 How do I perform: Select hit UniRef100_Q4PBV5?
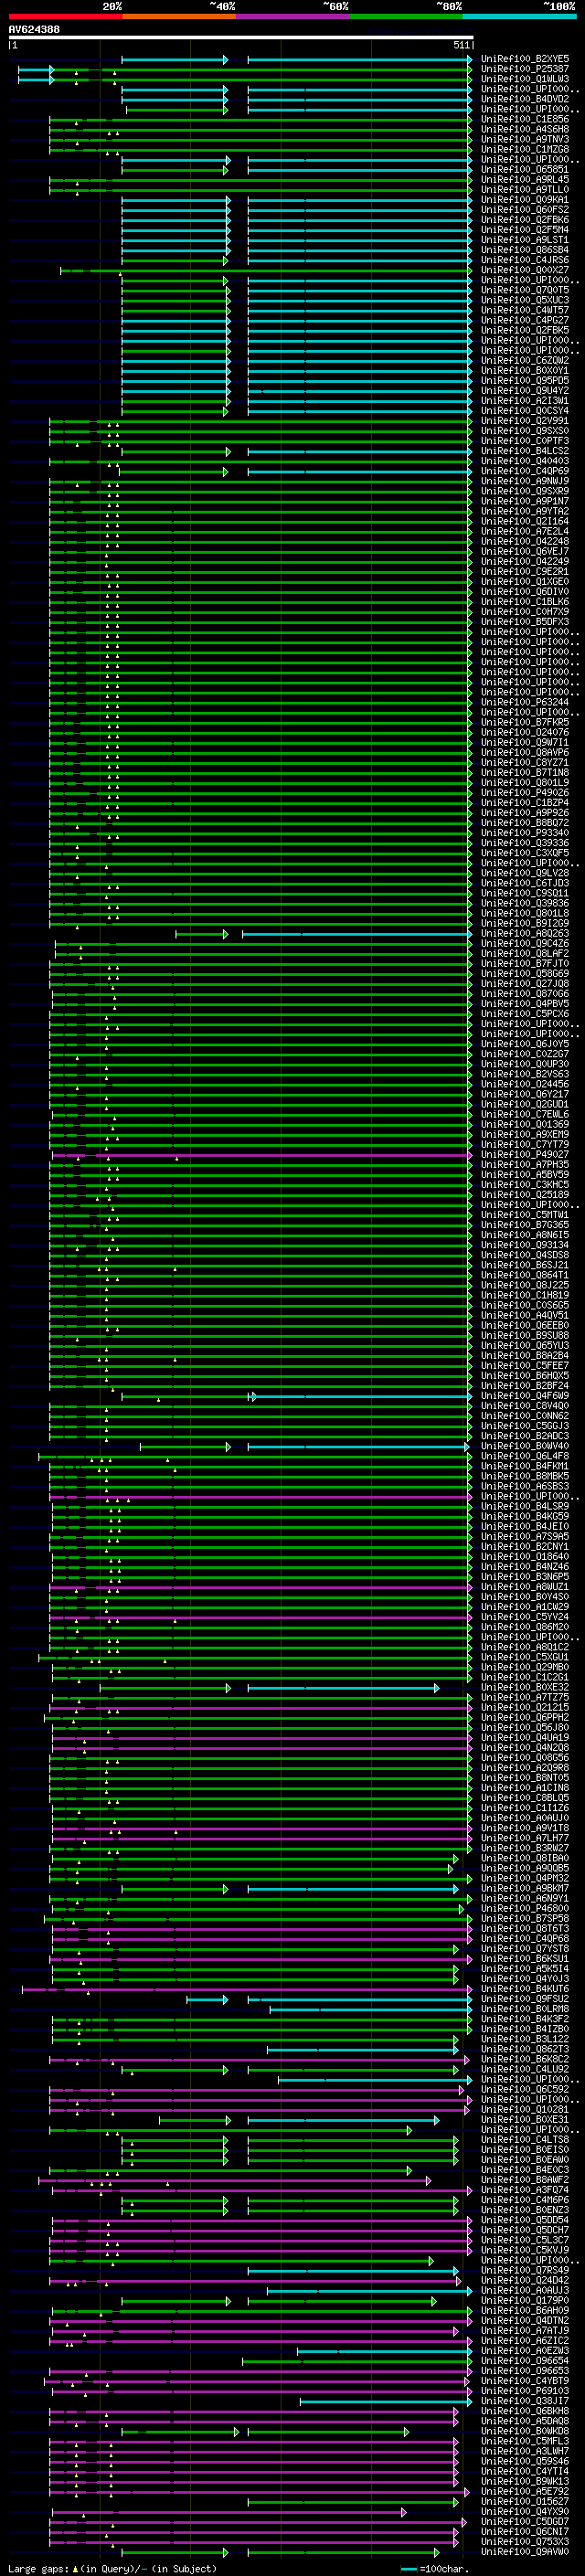click(x=524, y=1004)
